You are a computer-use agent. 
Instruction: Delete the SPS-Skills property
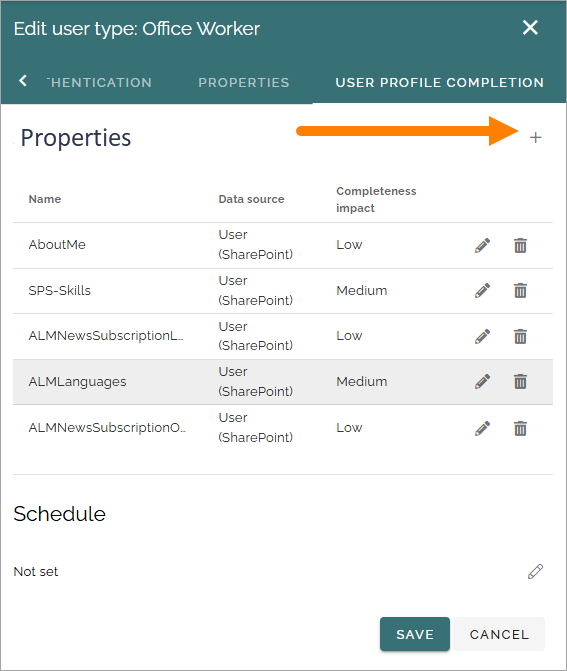point(520,291)
